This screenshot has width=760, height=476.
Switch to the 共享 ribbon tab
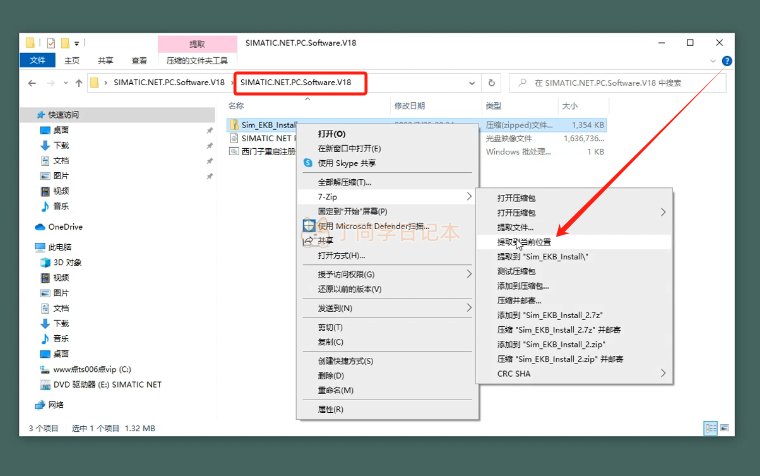105,61
